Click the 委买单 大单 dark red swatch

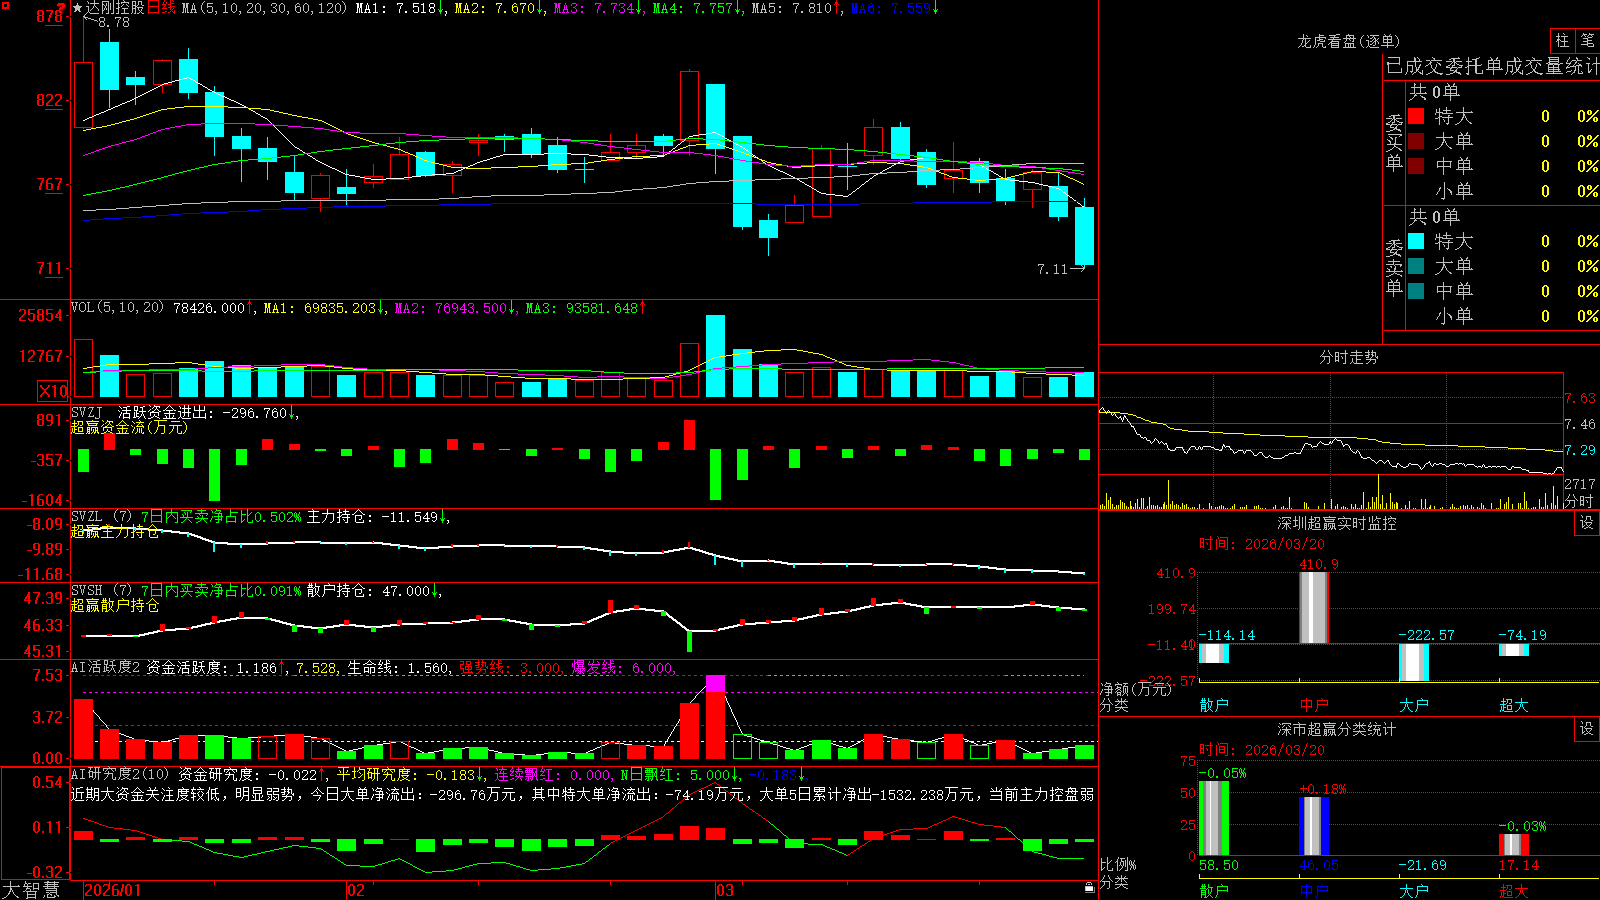tap(1416, 141)
